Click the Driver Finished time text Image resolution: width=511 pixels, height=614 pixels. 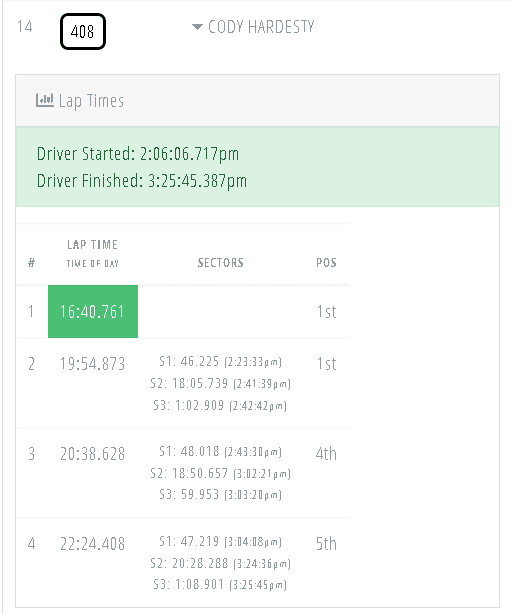coord(142,181)
